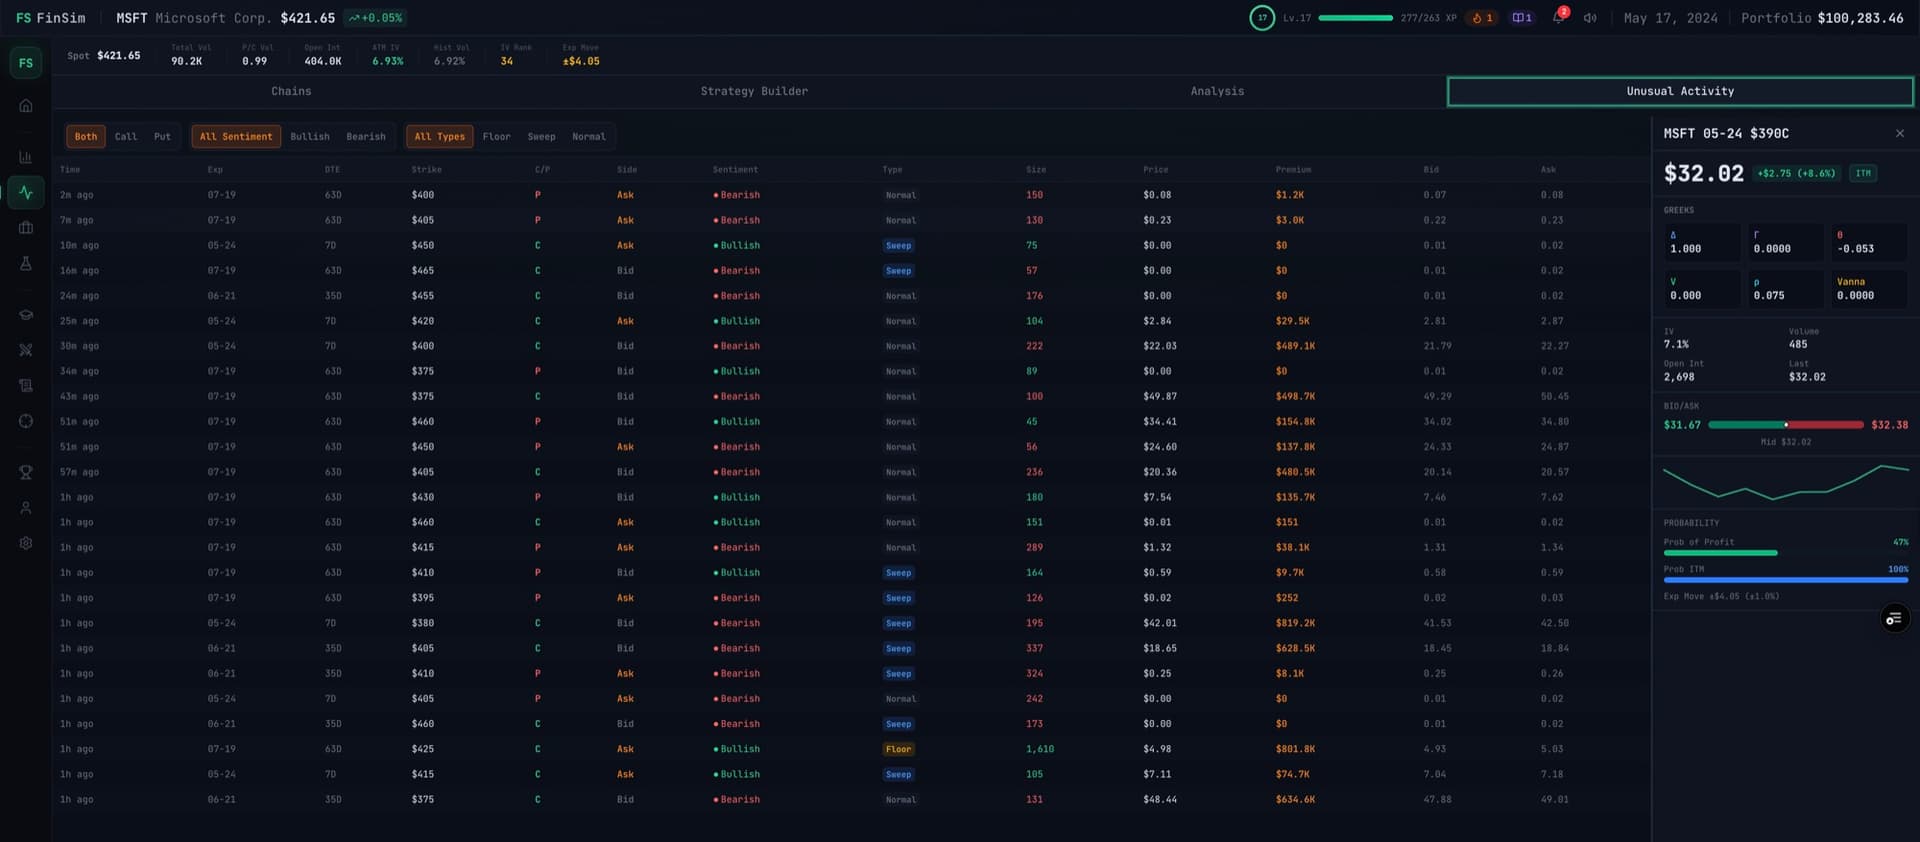Select the Call filter option

coord(126,137)
